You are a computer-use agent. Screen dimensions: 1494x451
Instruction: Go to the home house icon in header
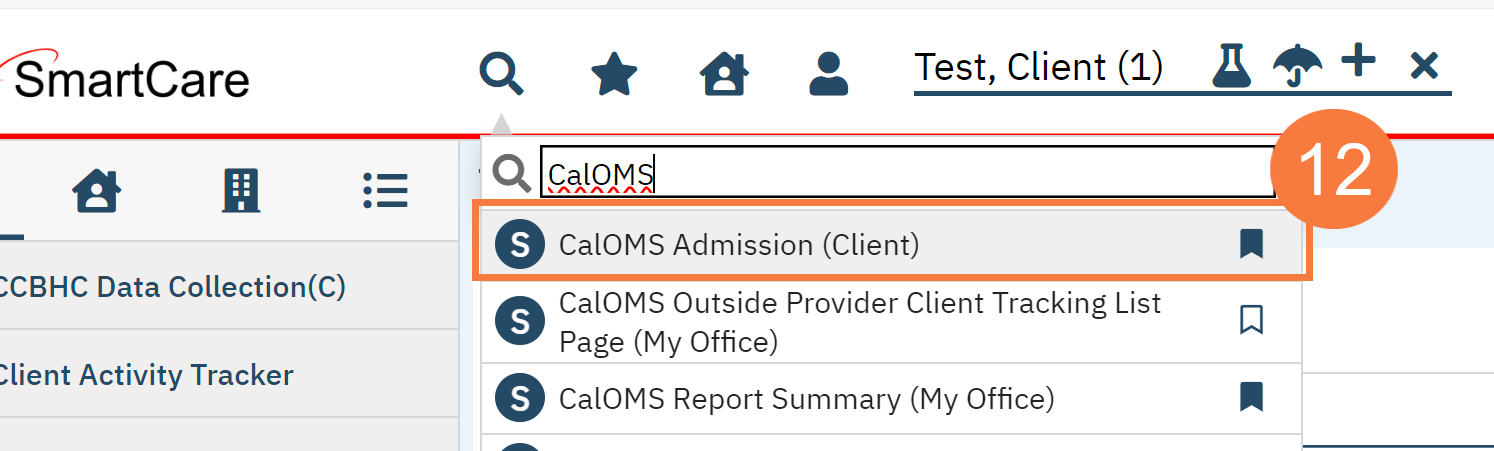tap(724, 73)
